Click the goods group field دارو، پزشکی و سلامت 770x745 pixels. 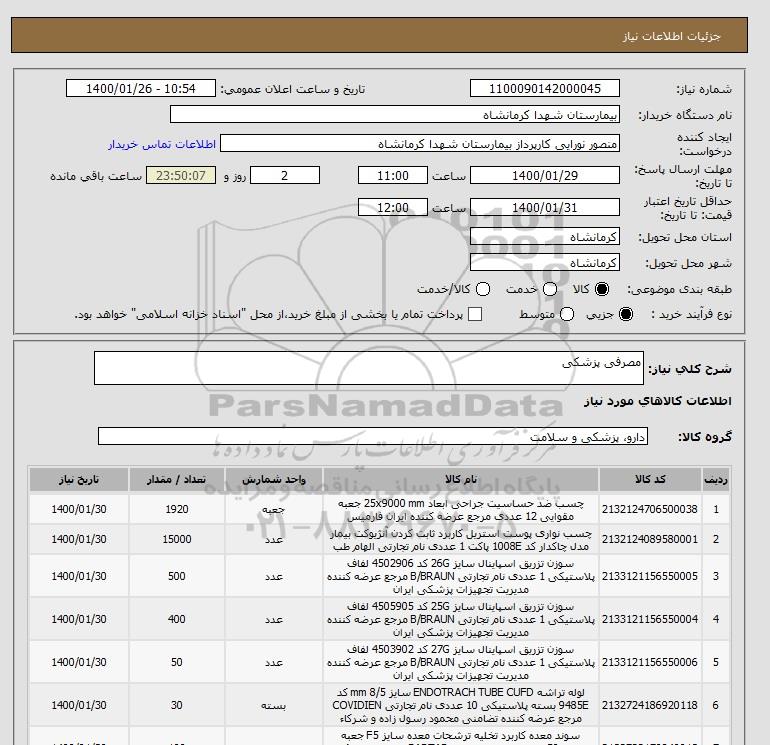(373, 436)
